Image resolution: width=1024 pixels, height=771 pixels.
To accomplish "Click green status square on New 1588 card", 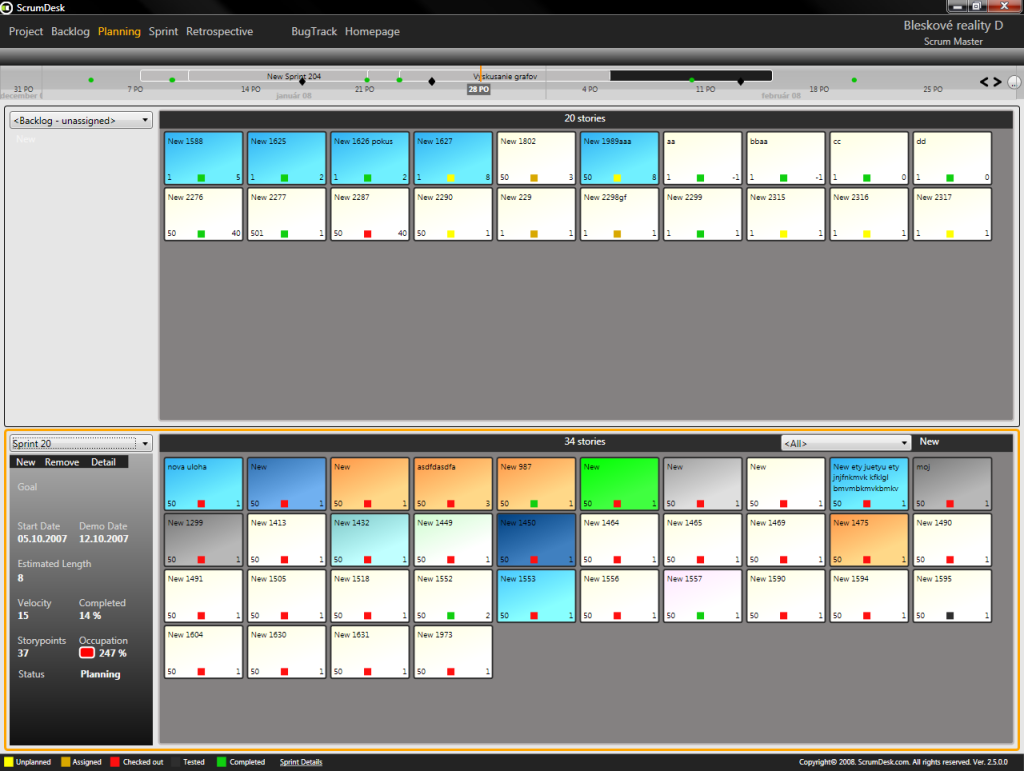I will click(x=201, y=178).
